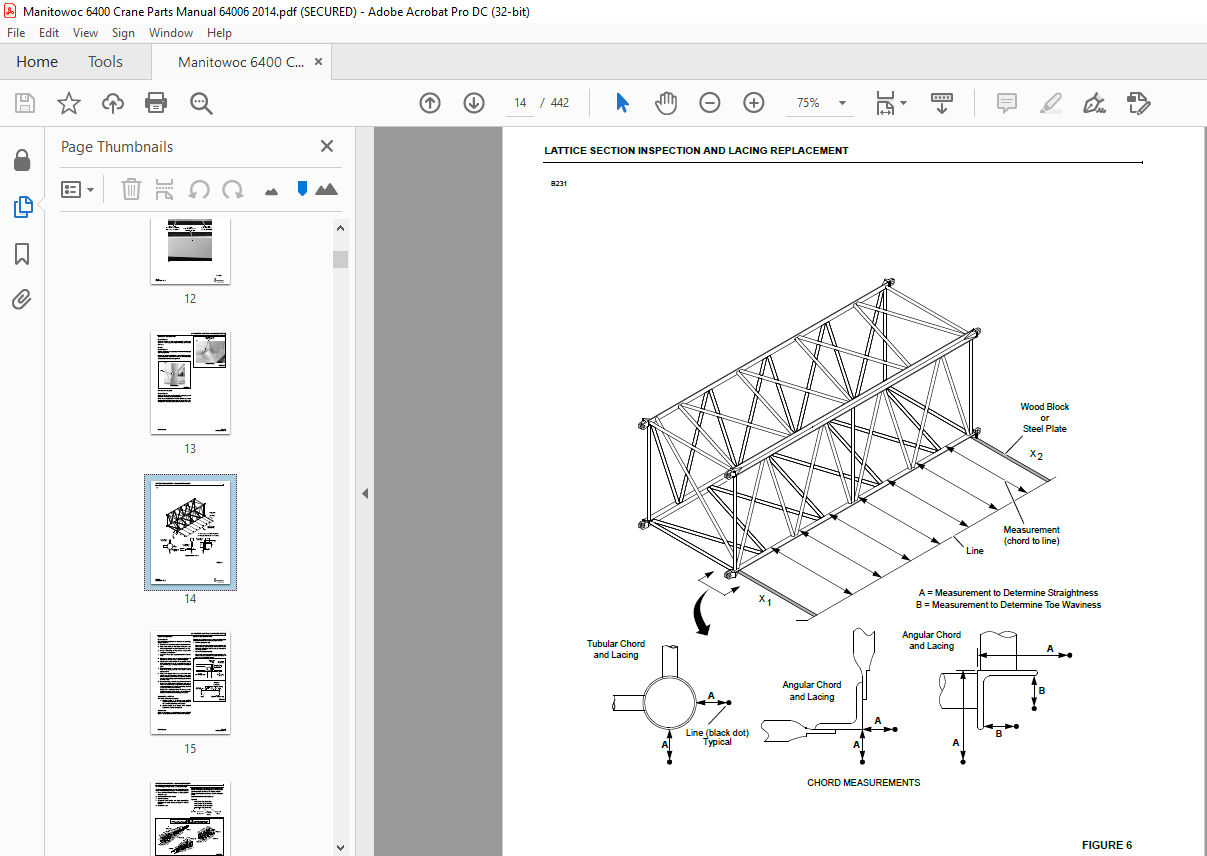The image size is (1207, 856).
Task: Edit the current page number field
Action: [519, 102]
